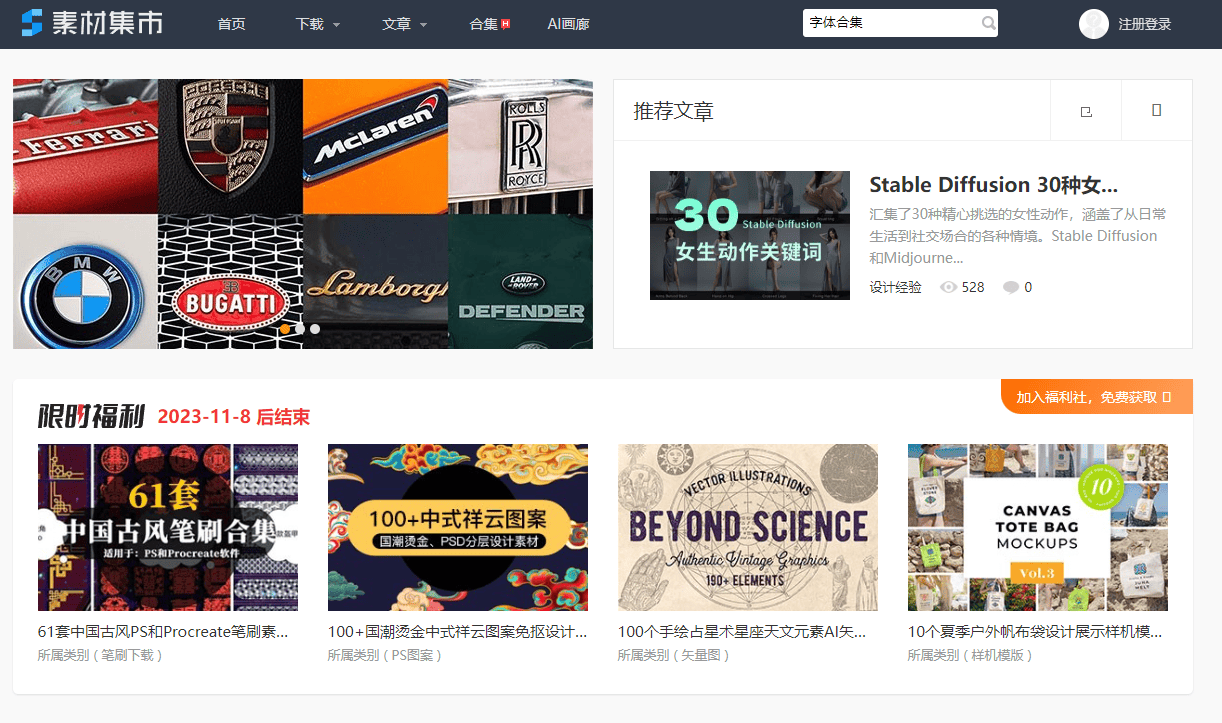Open the Beyond Science vector thumbnail
1222x723 pixels.
tap(747, 527)
